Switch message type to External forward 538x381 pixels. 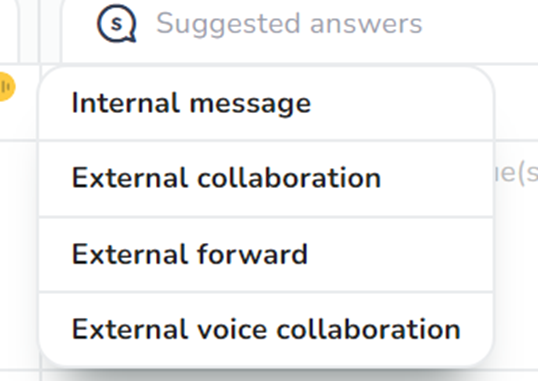(266, 254)
